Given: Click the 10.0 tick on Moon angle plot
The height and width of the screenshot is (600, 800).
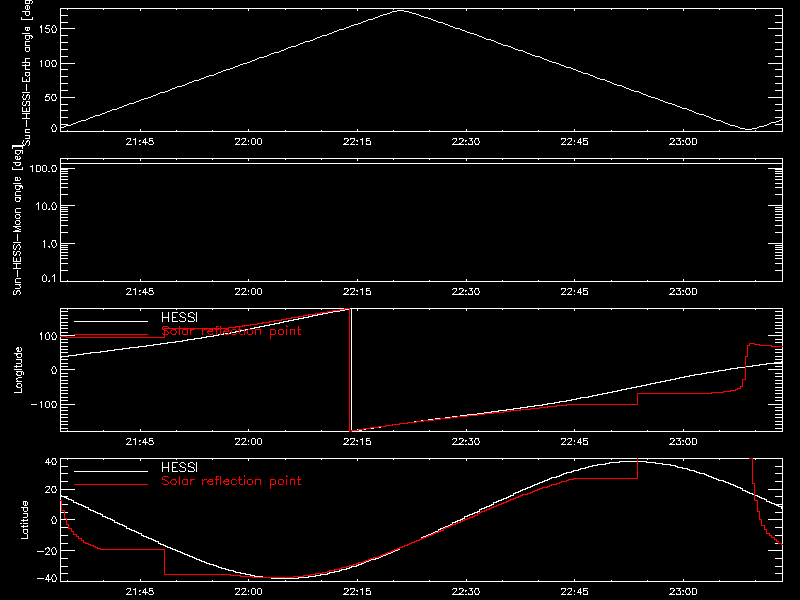Looking at the screenshot, I should click(46, 206).
